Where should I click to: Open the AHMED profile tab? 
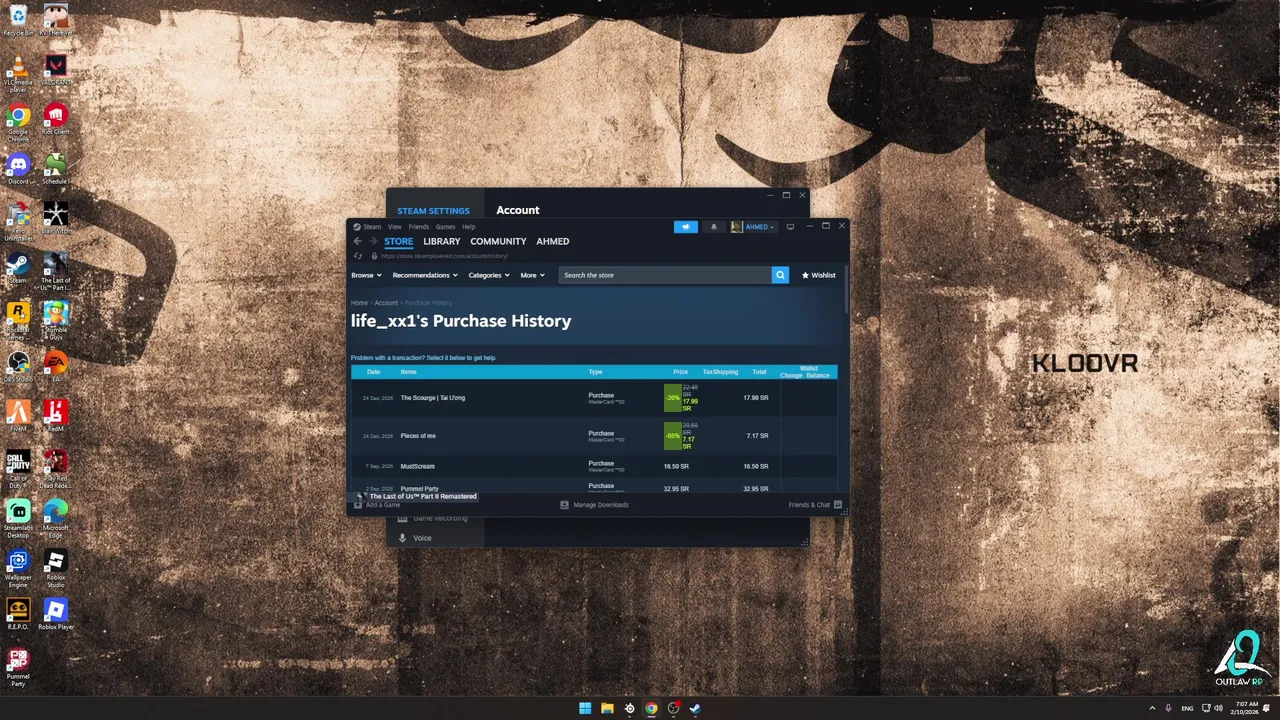tap(552, 241)
